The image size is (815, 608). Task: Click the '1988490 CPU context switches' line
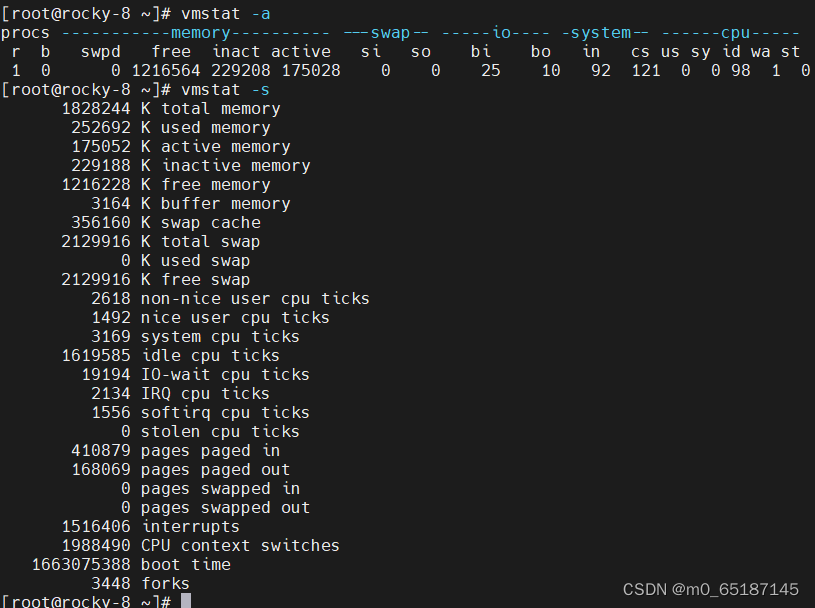[x=201, y=545]
